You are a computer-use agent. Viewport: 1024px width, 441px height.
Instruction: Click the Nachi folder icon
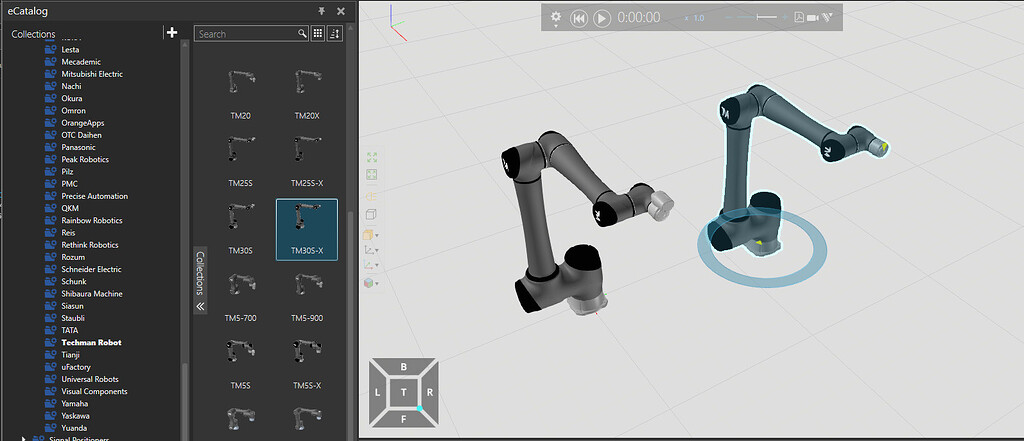pyautogui.click(x=50, y=86)
